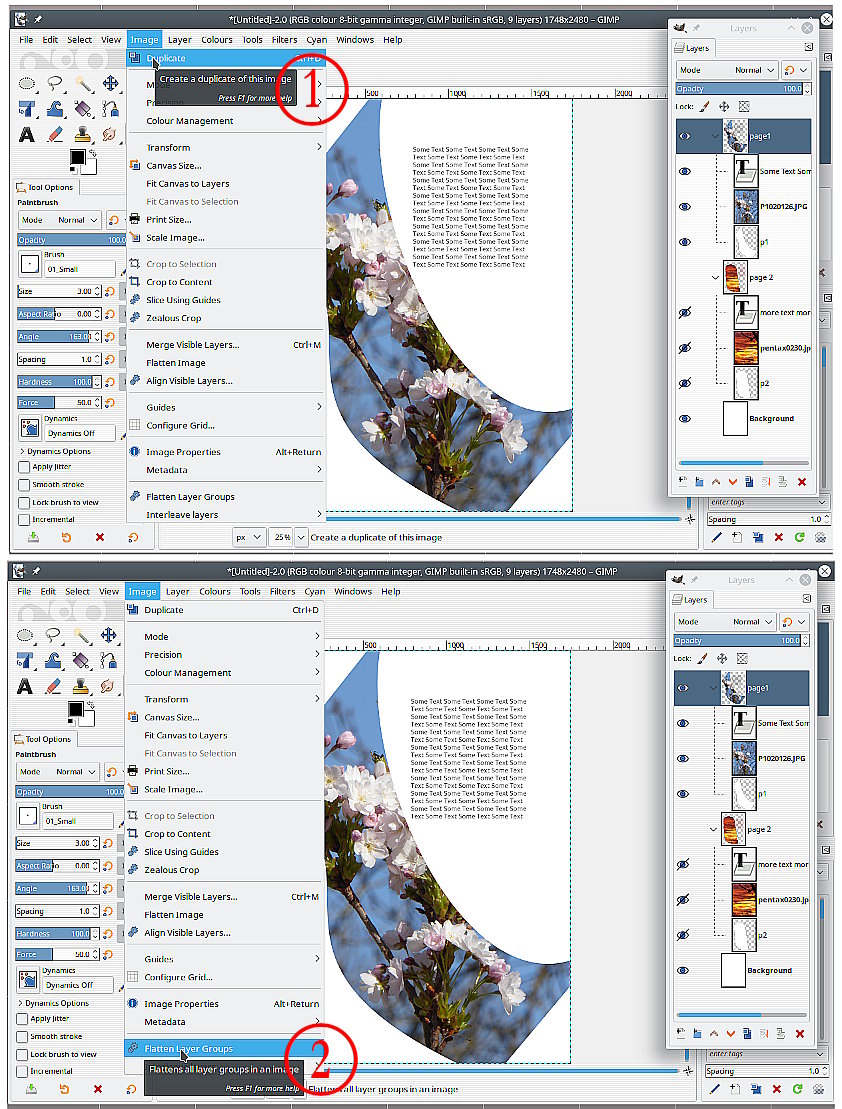Select the Text tool in upper GIMP window

tap(26, 134)
